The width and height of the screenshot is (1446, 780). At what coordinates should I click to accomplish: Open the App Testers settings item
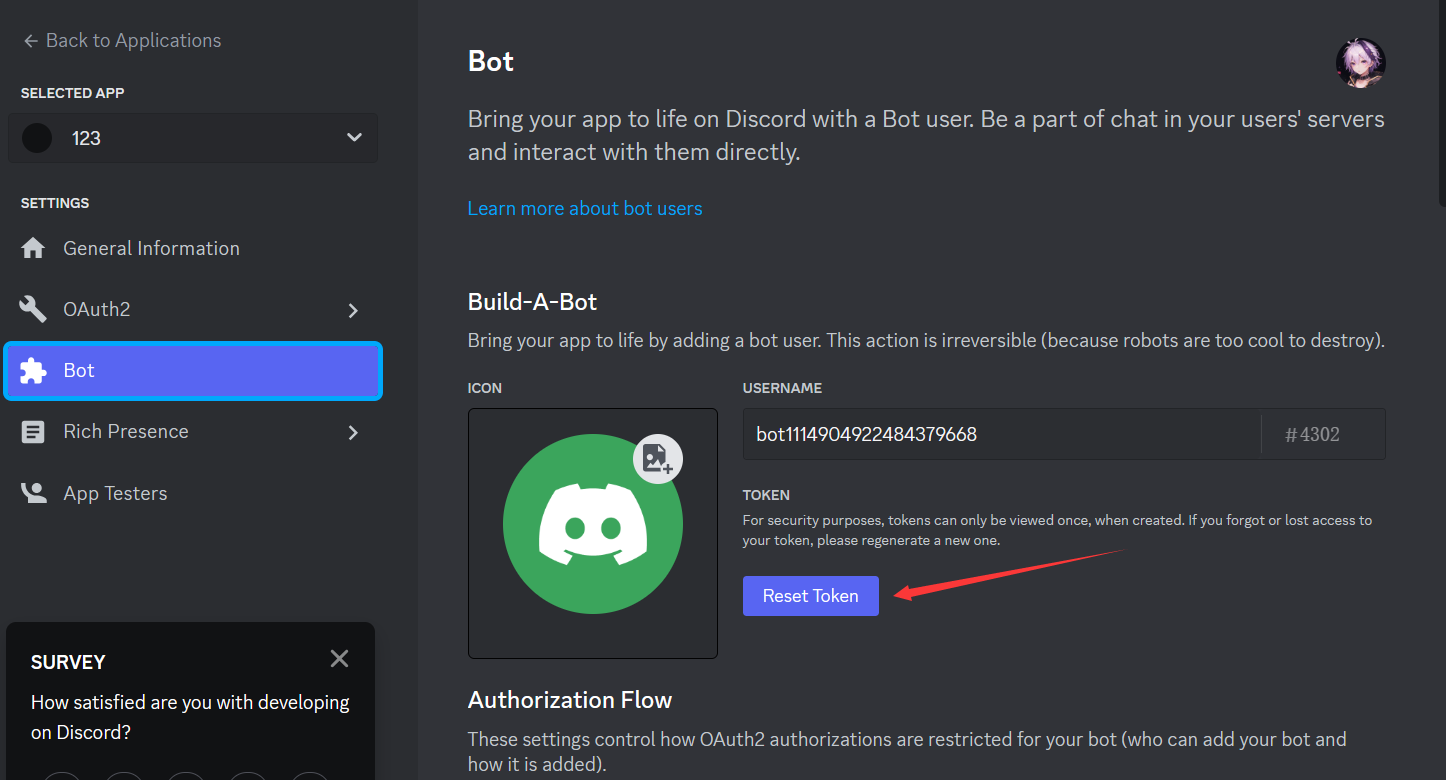point(193,493)
